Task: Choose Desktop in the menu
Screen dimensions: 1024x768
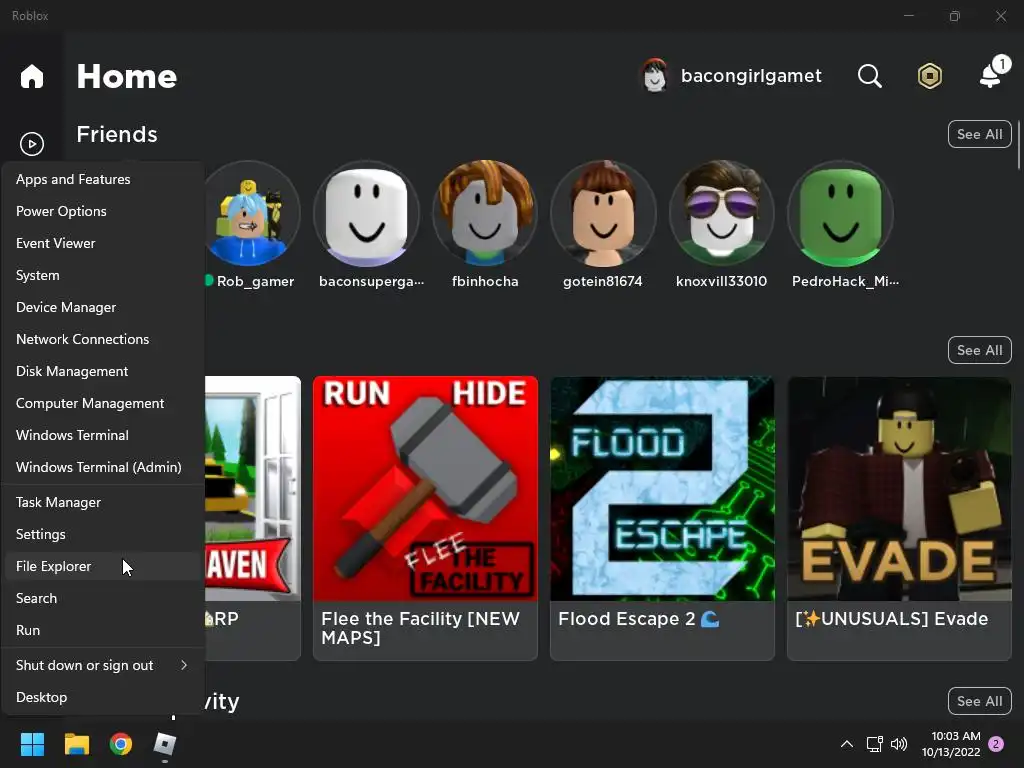Action: tap(103, 697)
